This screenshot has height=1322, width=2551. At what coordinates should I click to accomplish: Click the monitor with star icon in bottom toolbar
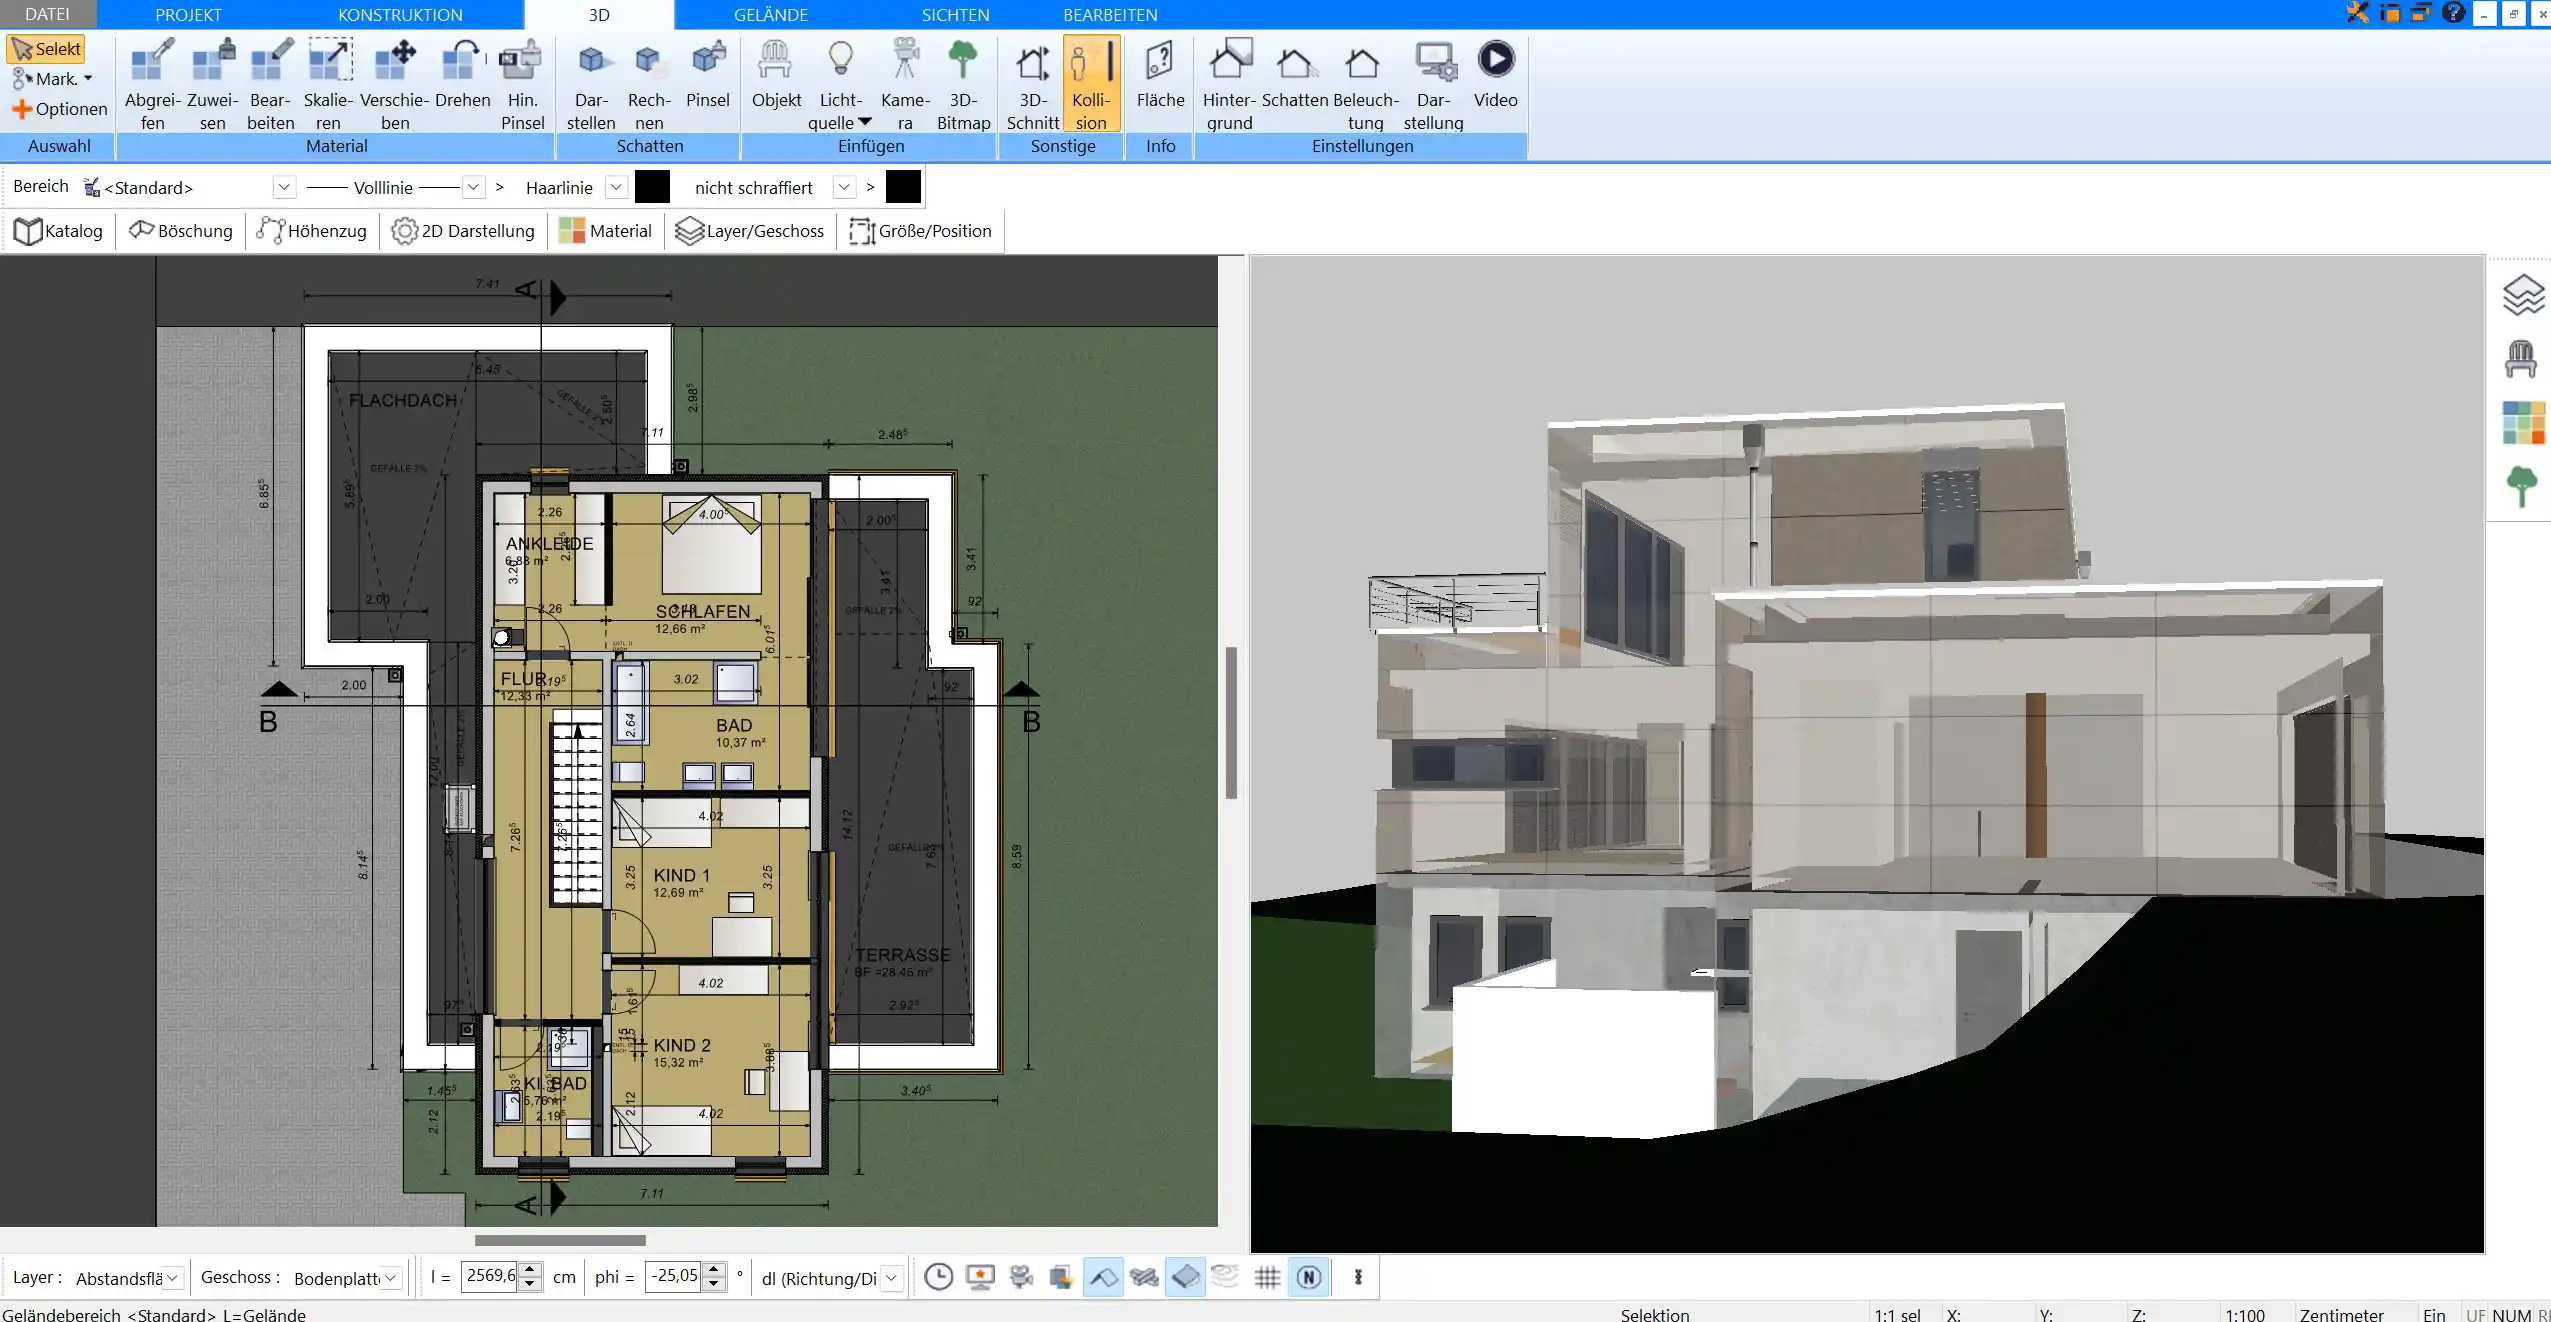tap(980, 1277)
